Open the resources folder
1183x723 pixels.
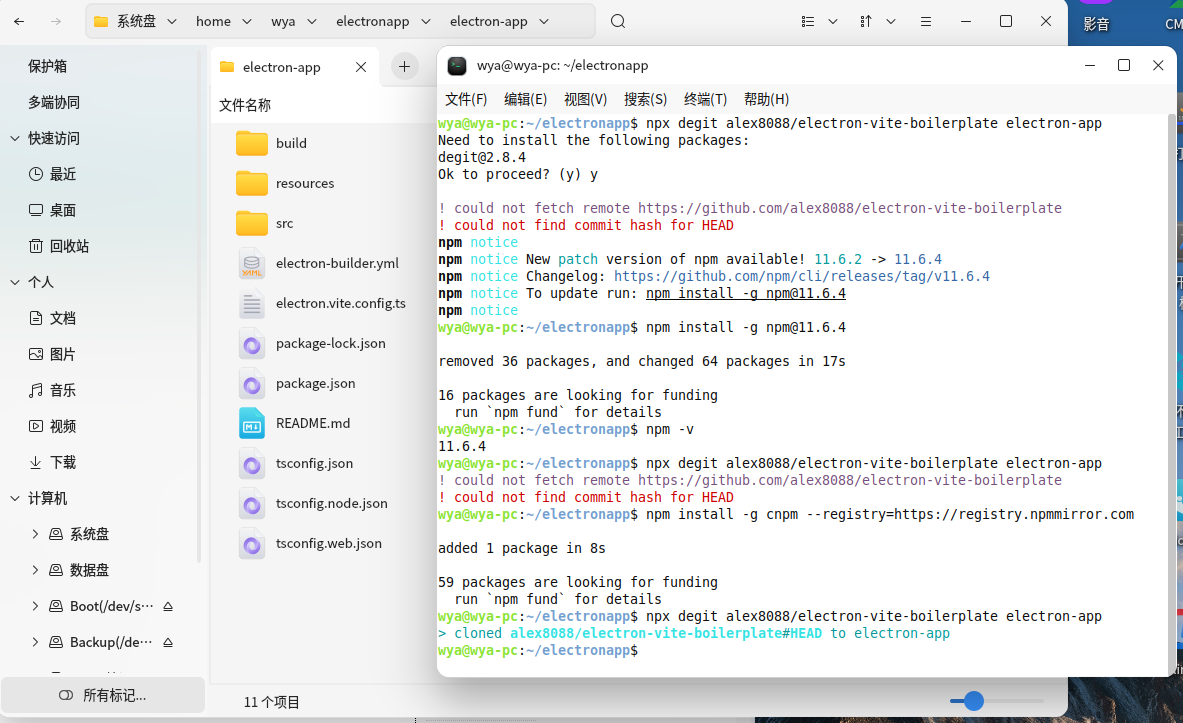pyautogui.click(x=252, y=183)
